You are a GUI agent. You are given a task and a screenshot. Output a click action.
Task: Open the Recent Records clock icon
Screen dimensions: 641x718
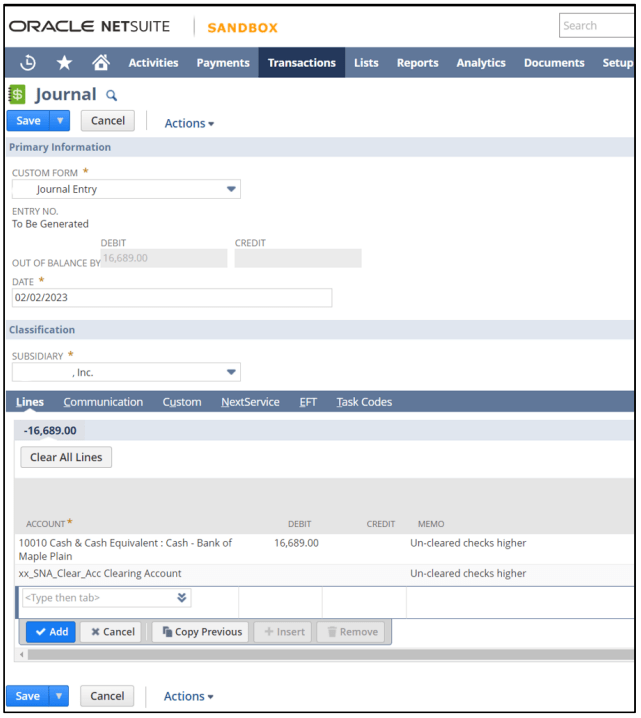click(x=28, y=63)
